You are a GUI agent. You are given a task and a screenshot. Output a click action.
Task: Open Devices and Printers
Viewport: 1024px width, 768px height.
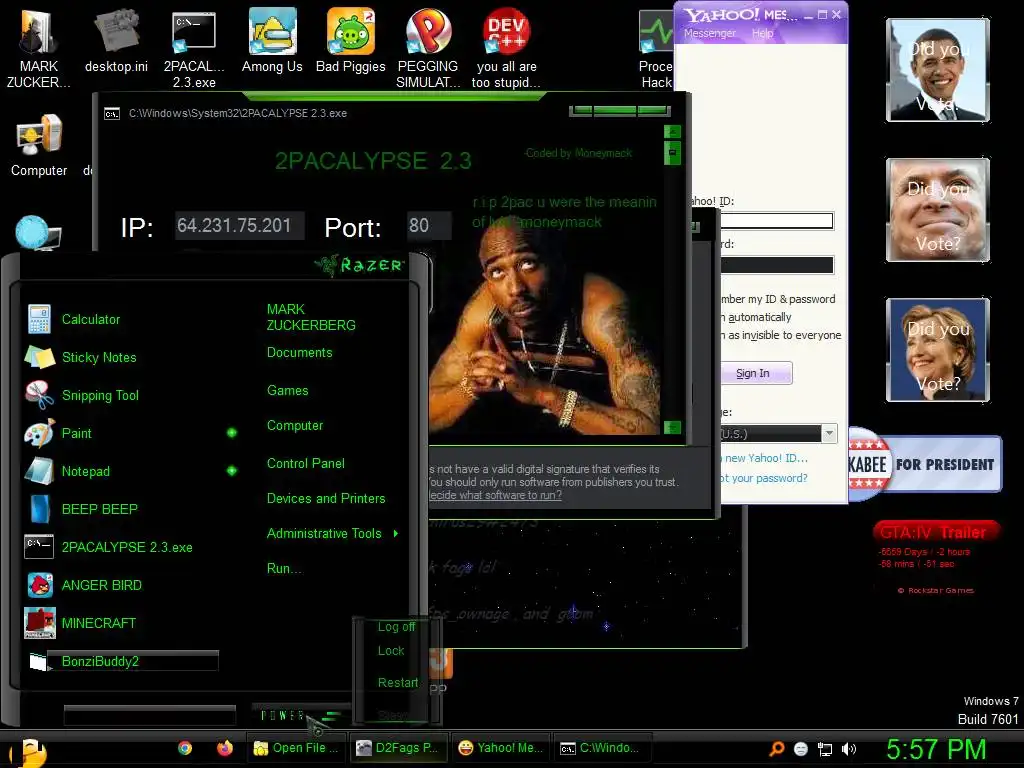pyautogui.click(x=326, y=498)
